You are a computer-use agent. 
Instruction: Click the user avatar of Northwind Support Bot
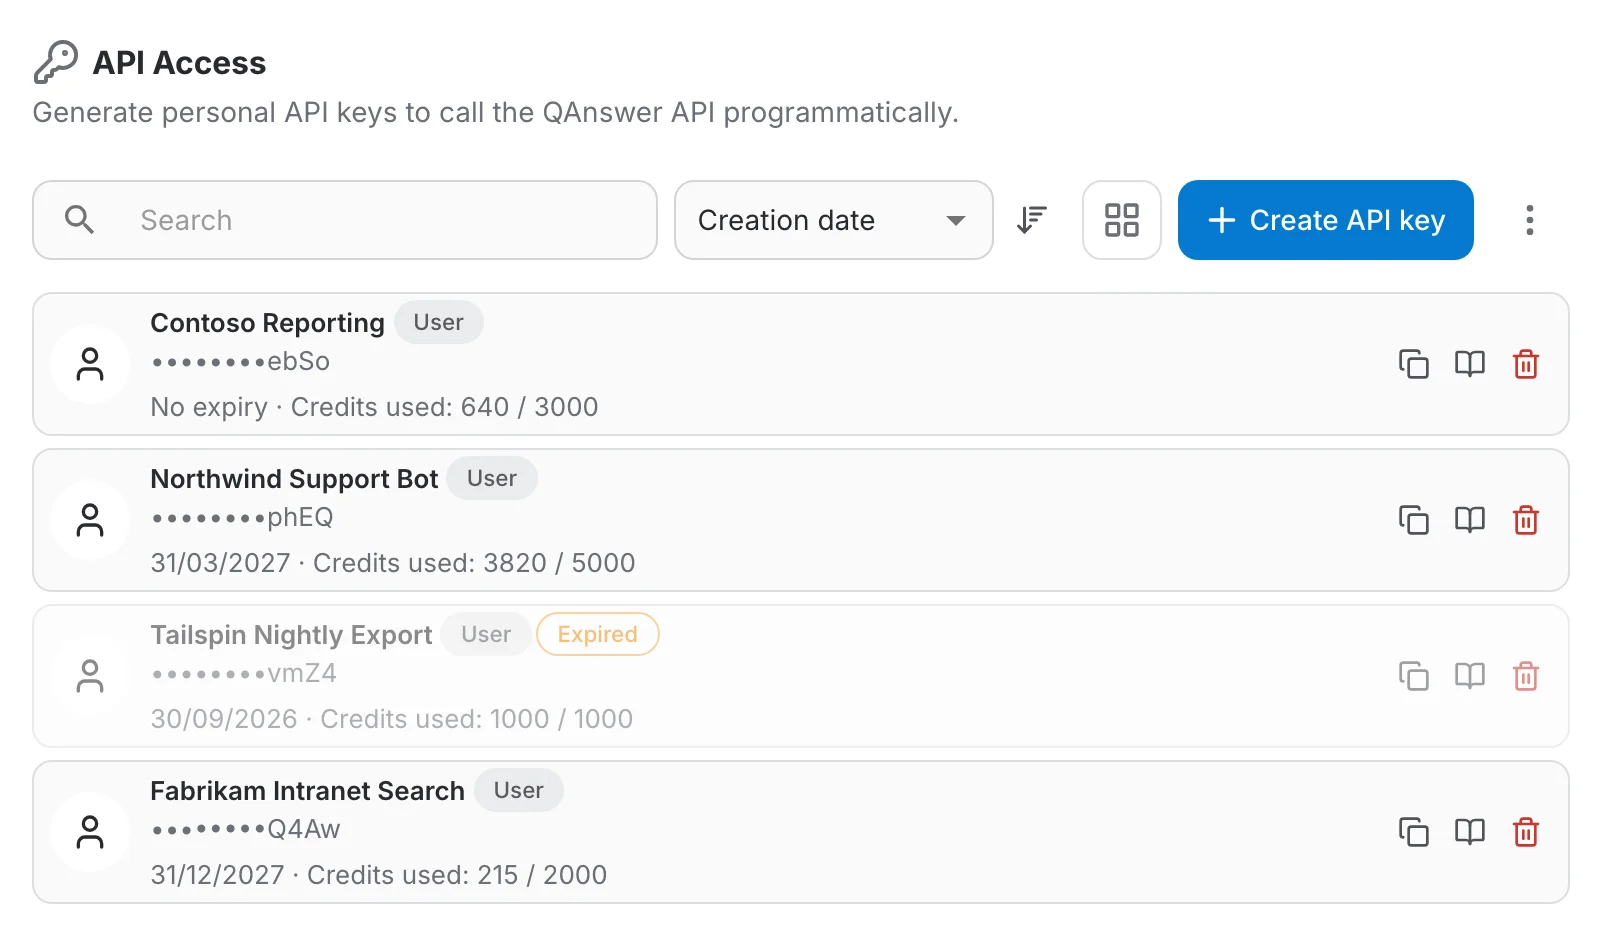(90, 520)
